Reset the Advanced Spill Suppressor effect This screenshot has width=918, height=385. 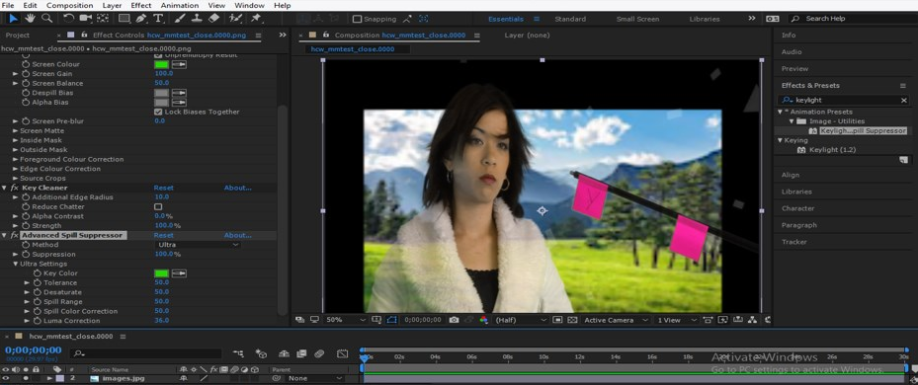point(163,235)
